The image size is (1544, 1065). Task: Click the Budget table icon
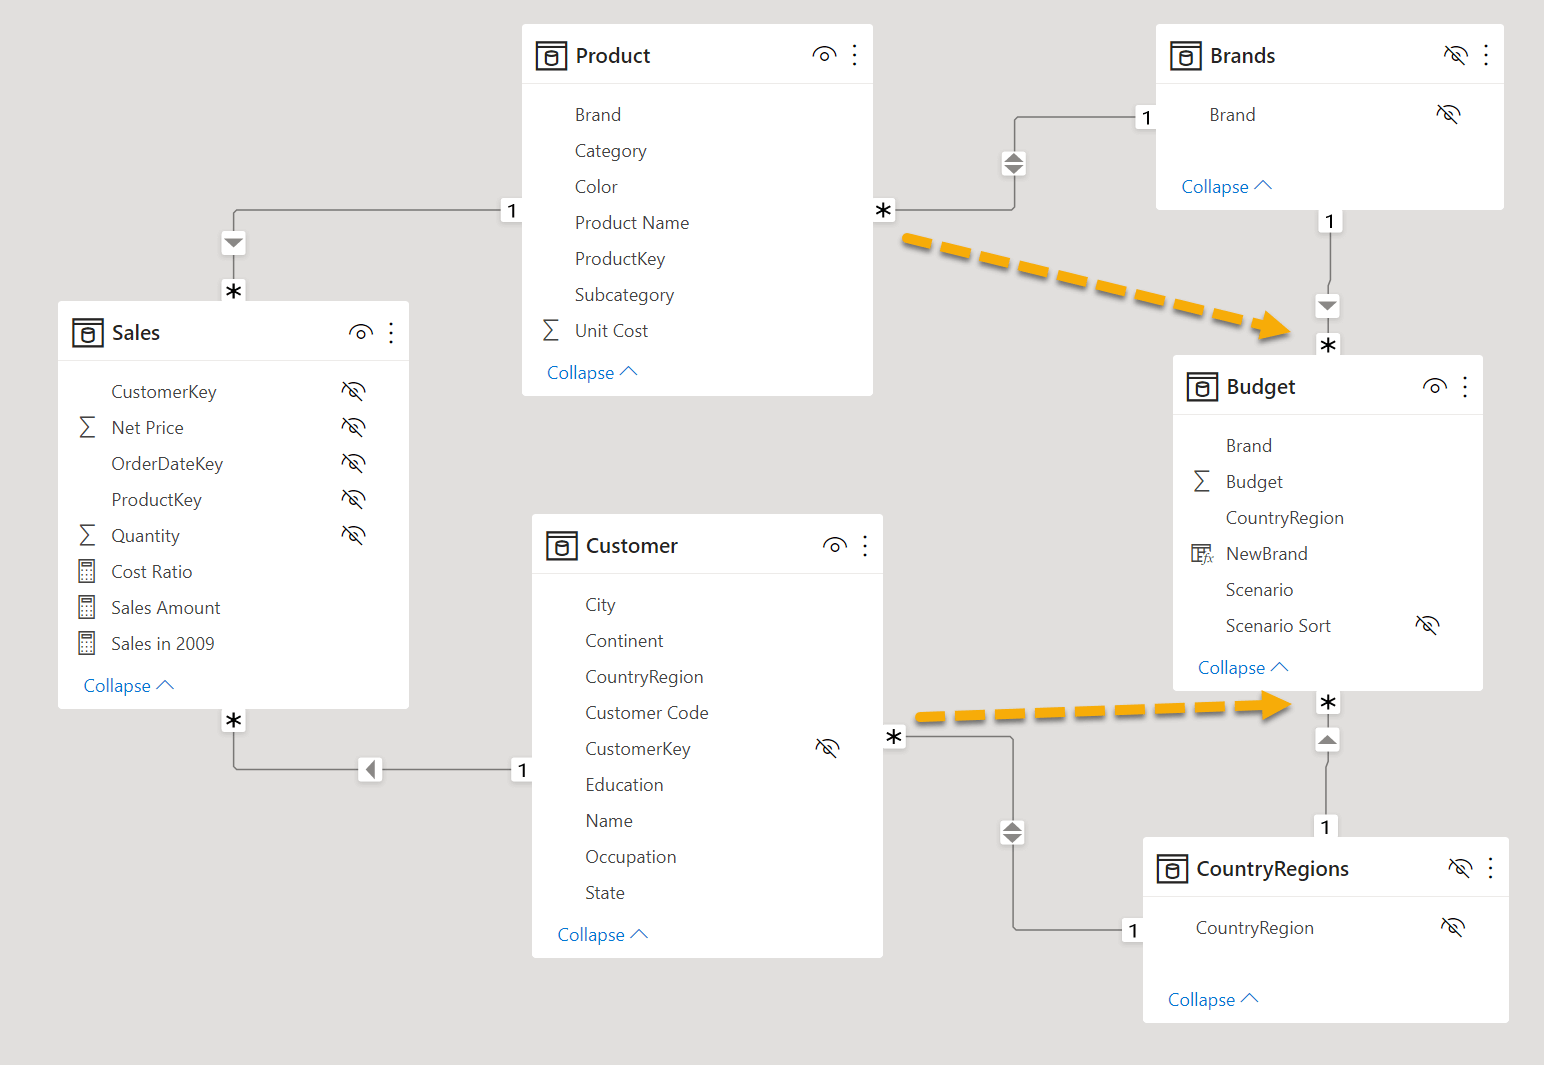tap(1202, 387)
